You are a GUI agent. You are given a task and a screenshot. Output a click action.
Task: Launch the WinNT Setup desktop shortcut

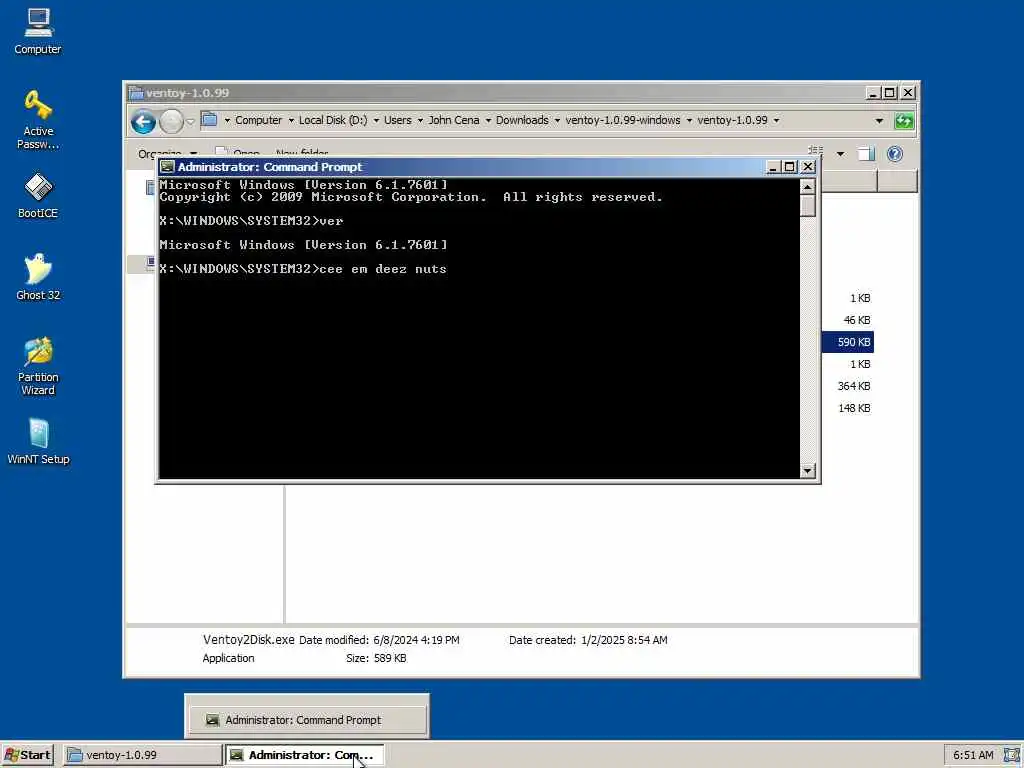pyautogui.click(x=38, y=442)
